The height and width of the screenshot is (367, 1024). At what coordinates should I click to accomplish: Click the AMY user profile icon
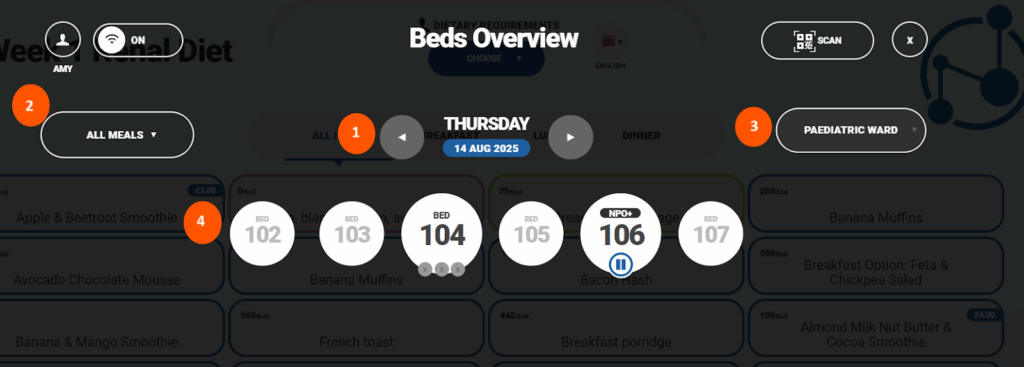point(63,39)
